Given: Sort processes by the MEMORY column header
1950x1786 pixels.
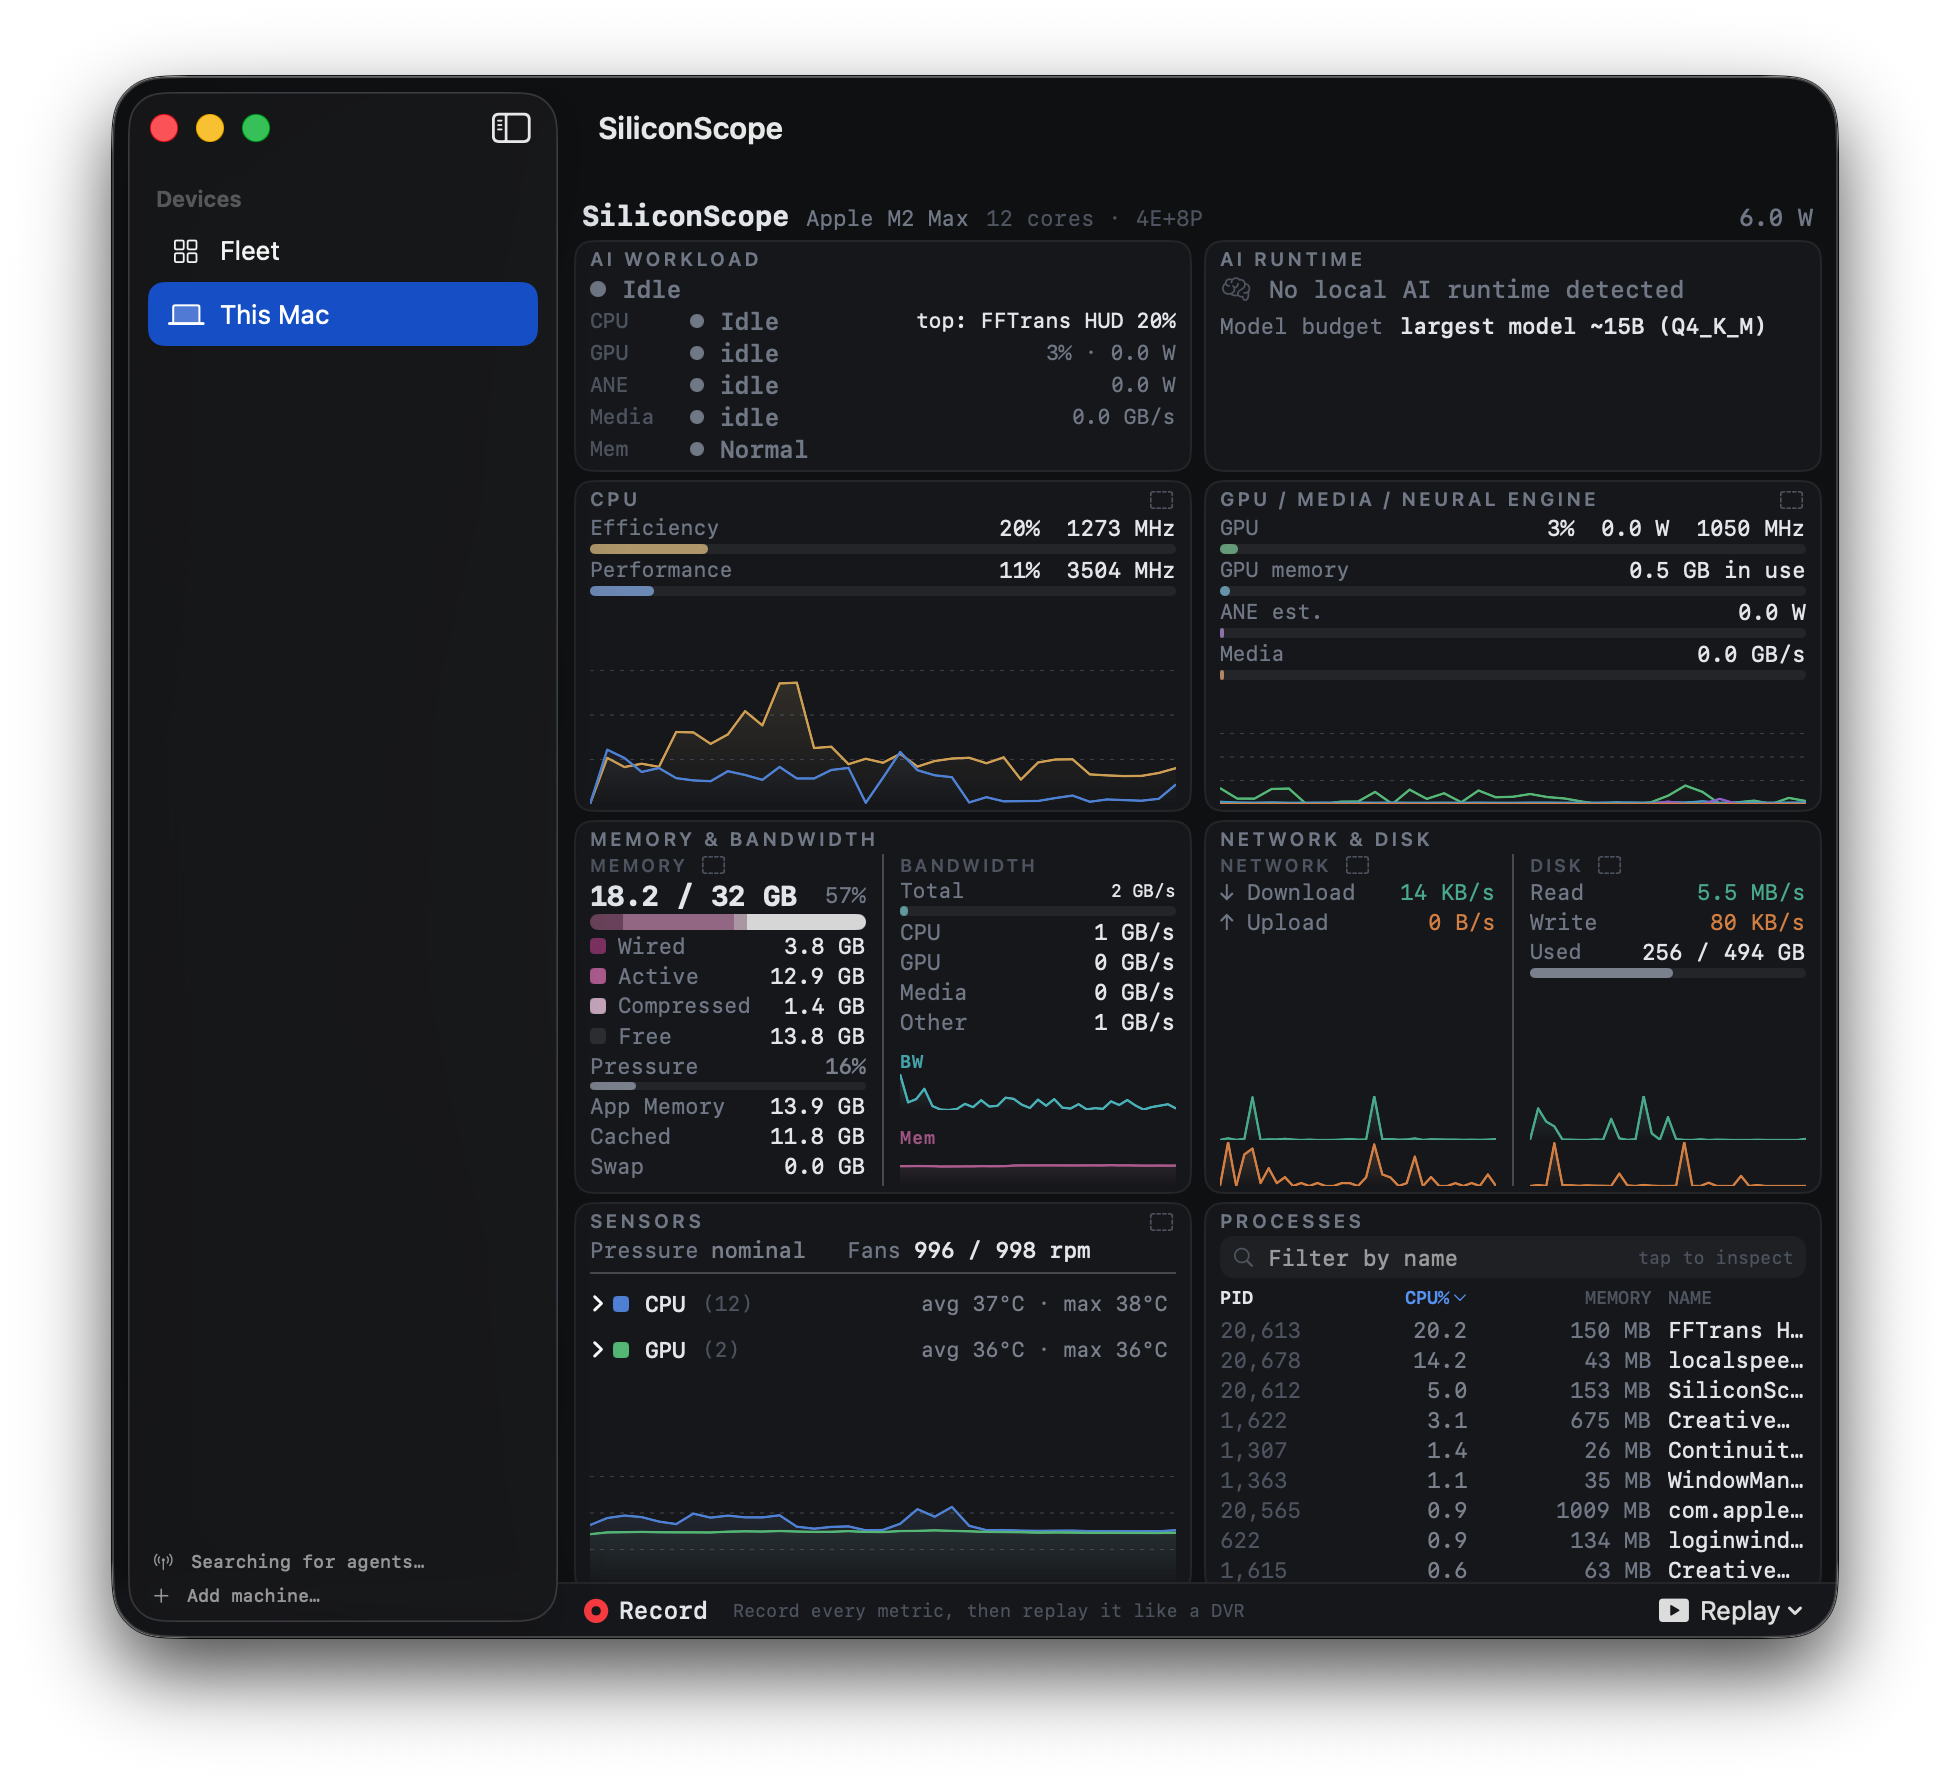Looking at the screenshot, I should [x=1617, y=1297].
